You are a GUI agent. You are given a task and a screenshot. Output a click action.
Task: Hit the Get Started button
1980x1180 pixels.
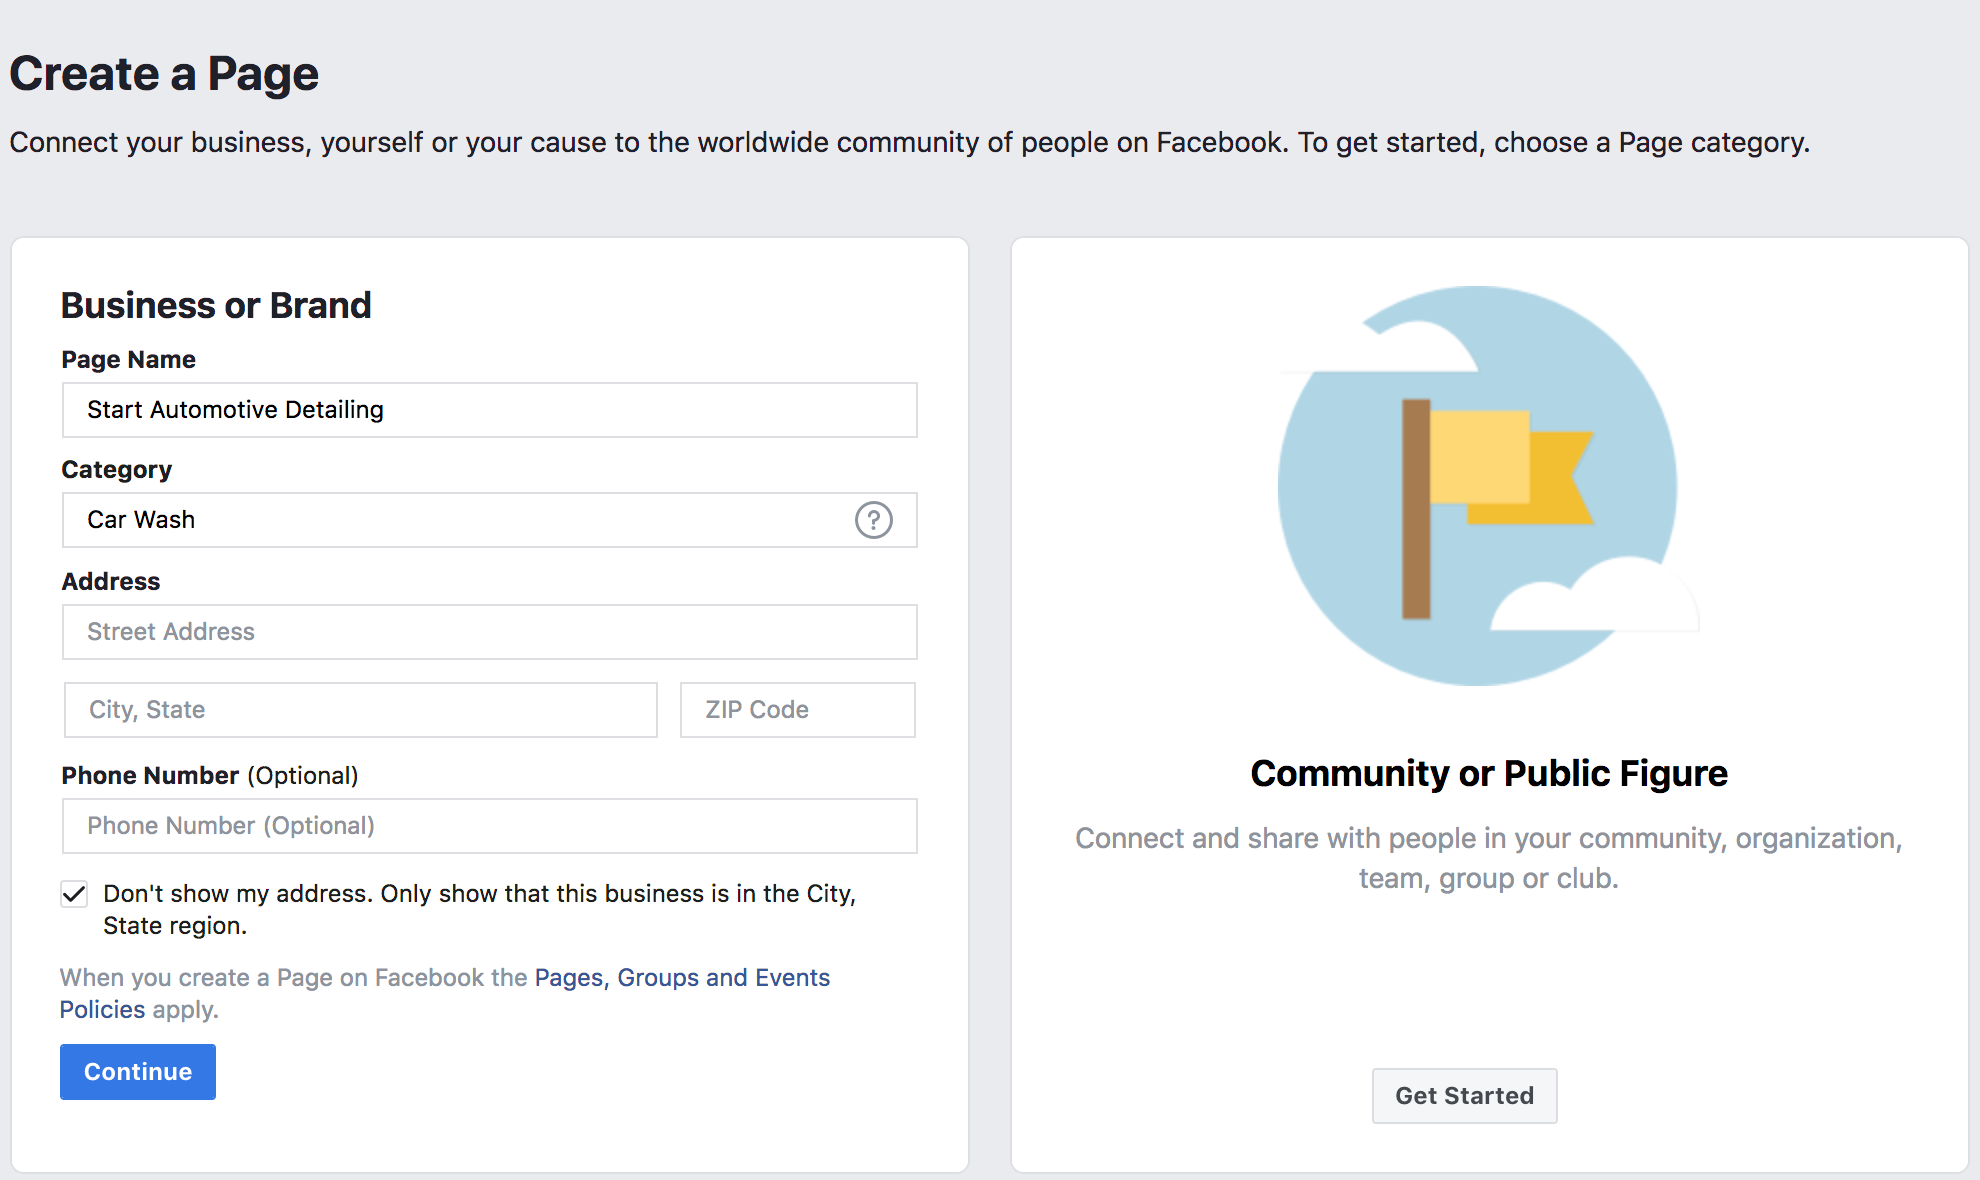point(1464,1096)
